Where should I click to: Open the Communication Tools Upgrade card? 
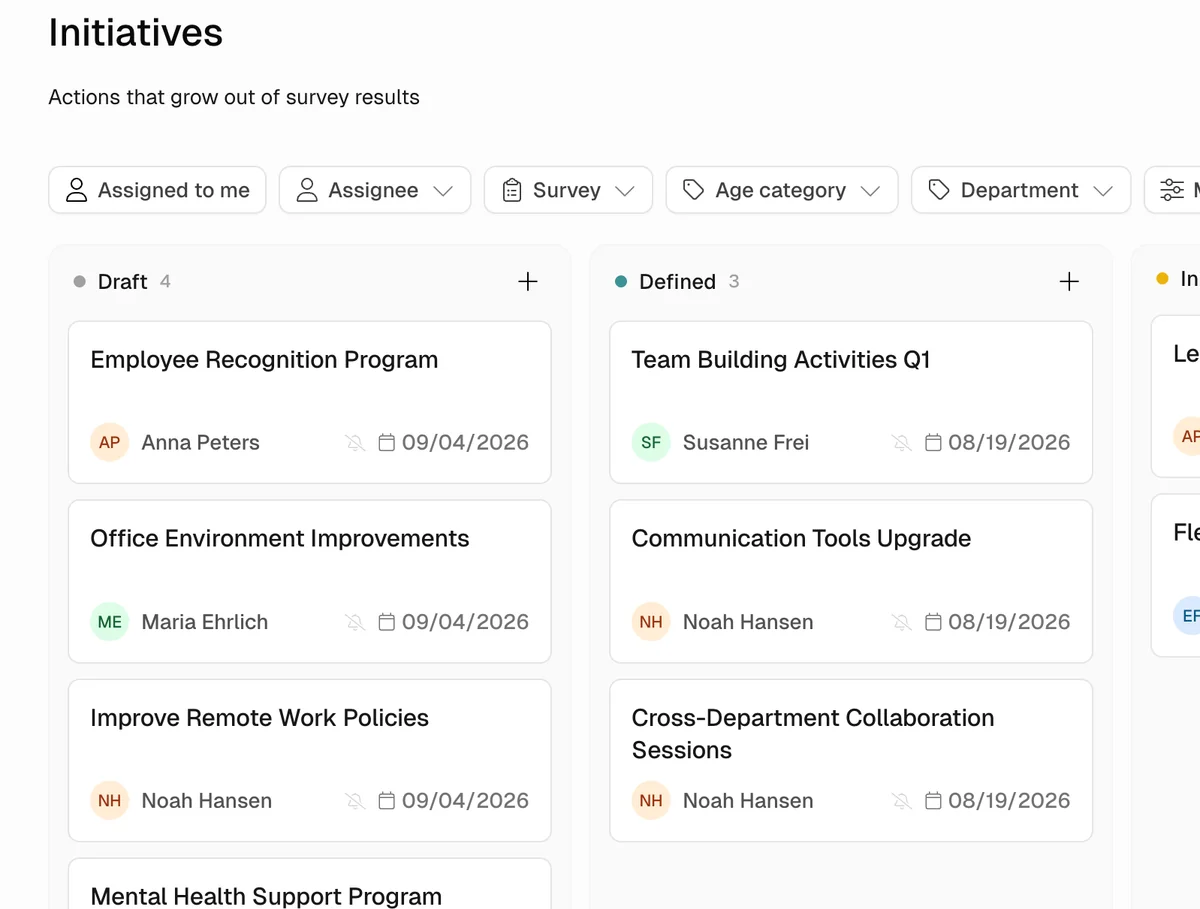tap(851, 581)
